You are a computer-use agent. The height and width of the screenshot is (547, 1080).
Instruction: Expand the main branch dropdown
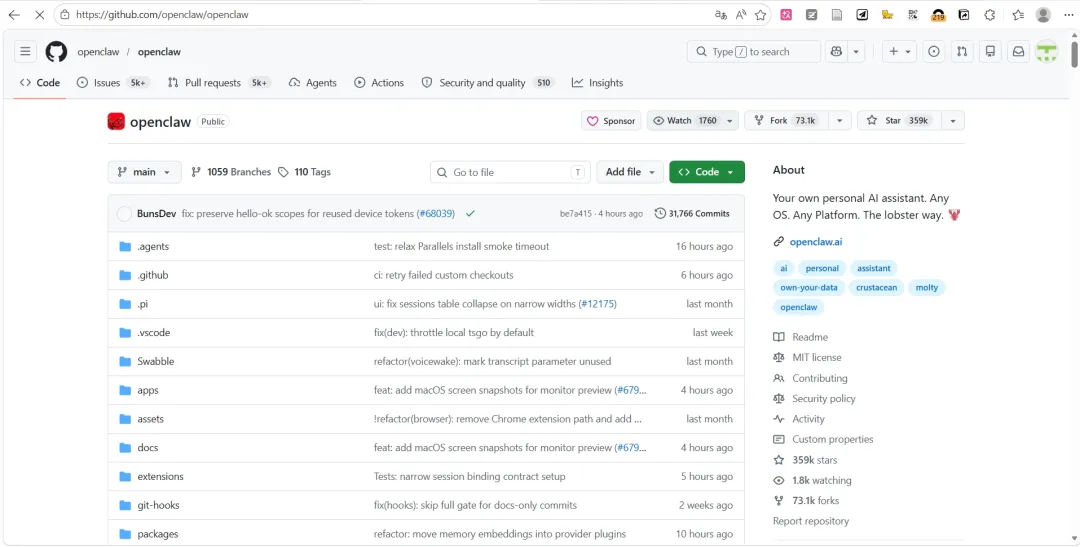[145, 172]
